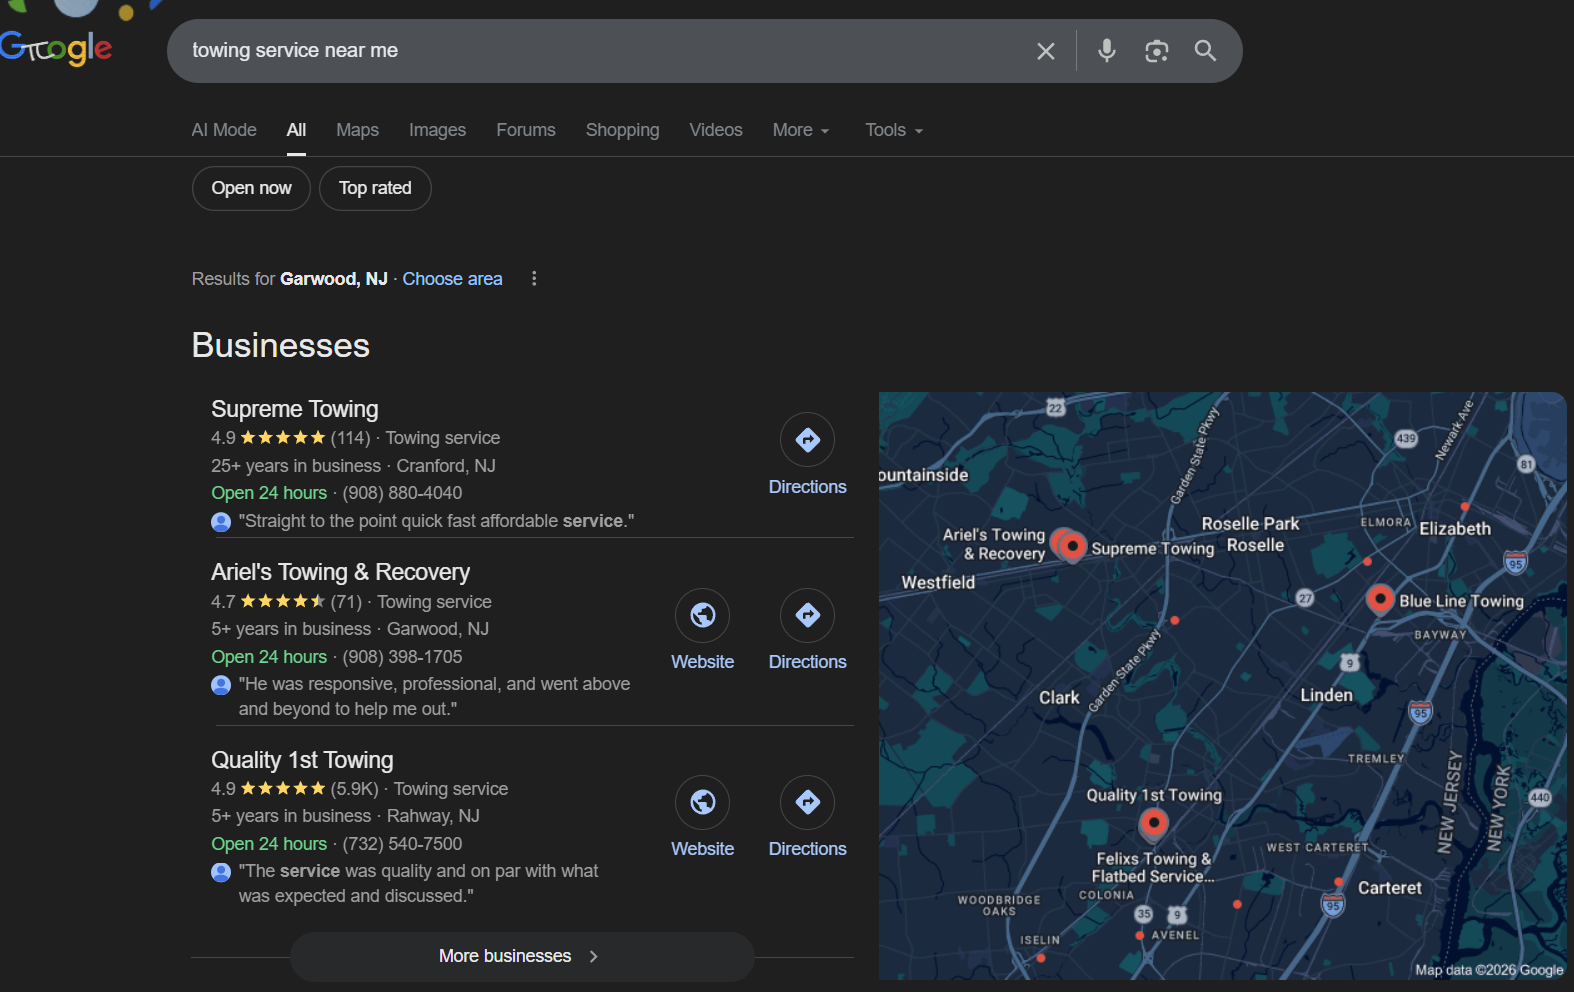
Task: Select the All results tab
Action: tap(296, 131)
